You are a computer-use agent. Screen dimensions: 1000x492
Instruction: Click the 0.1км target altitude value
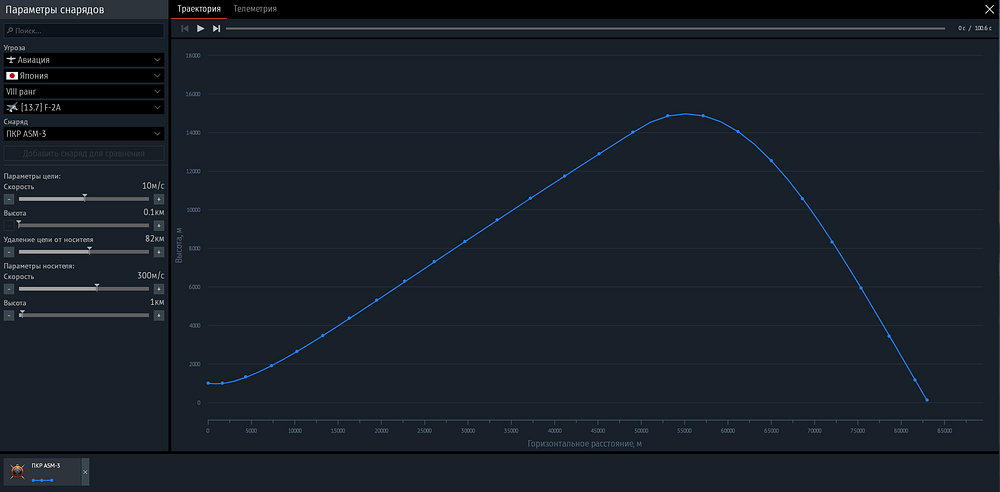[154, 212]
